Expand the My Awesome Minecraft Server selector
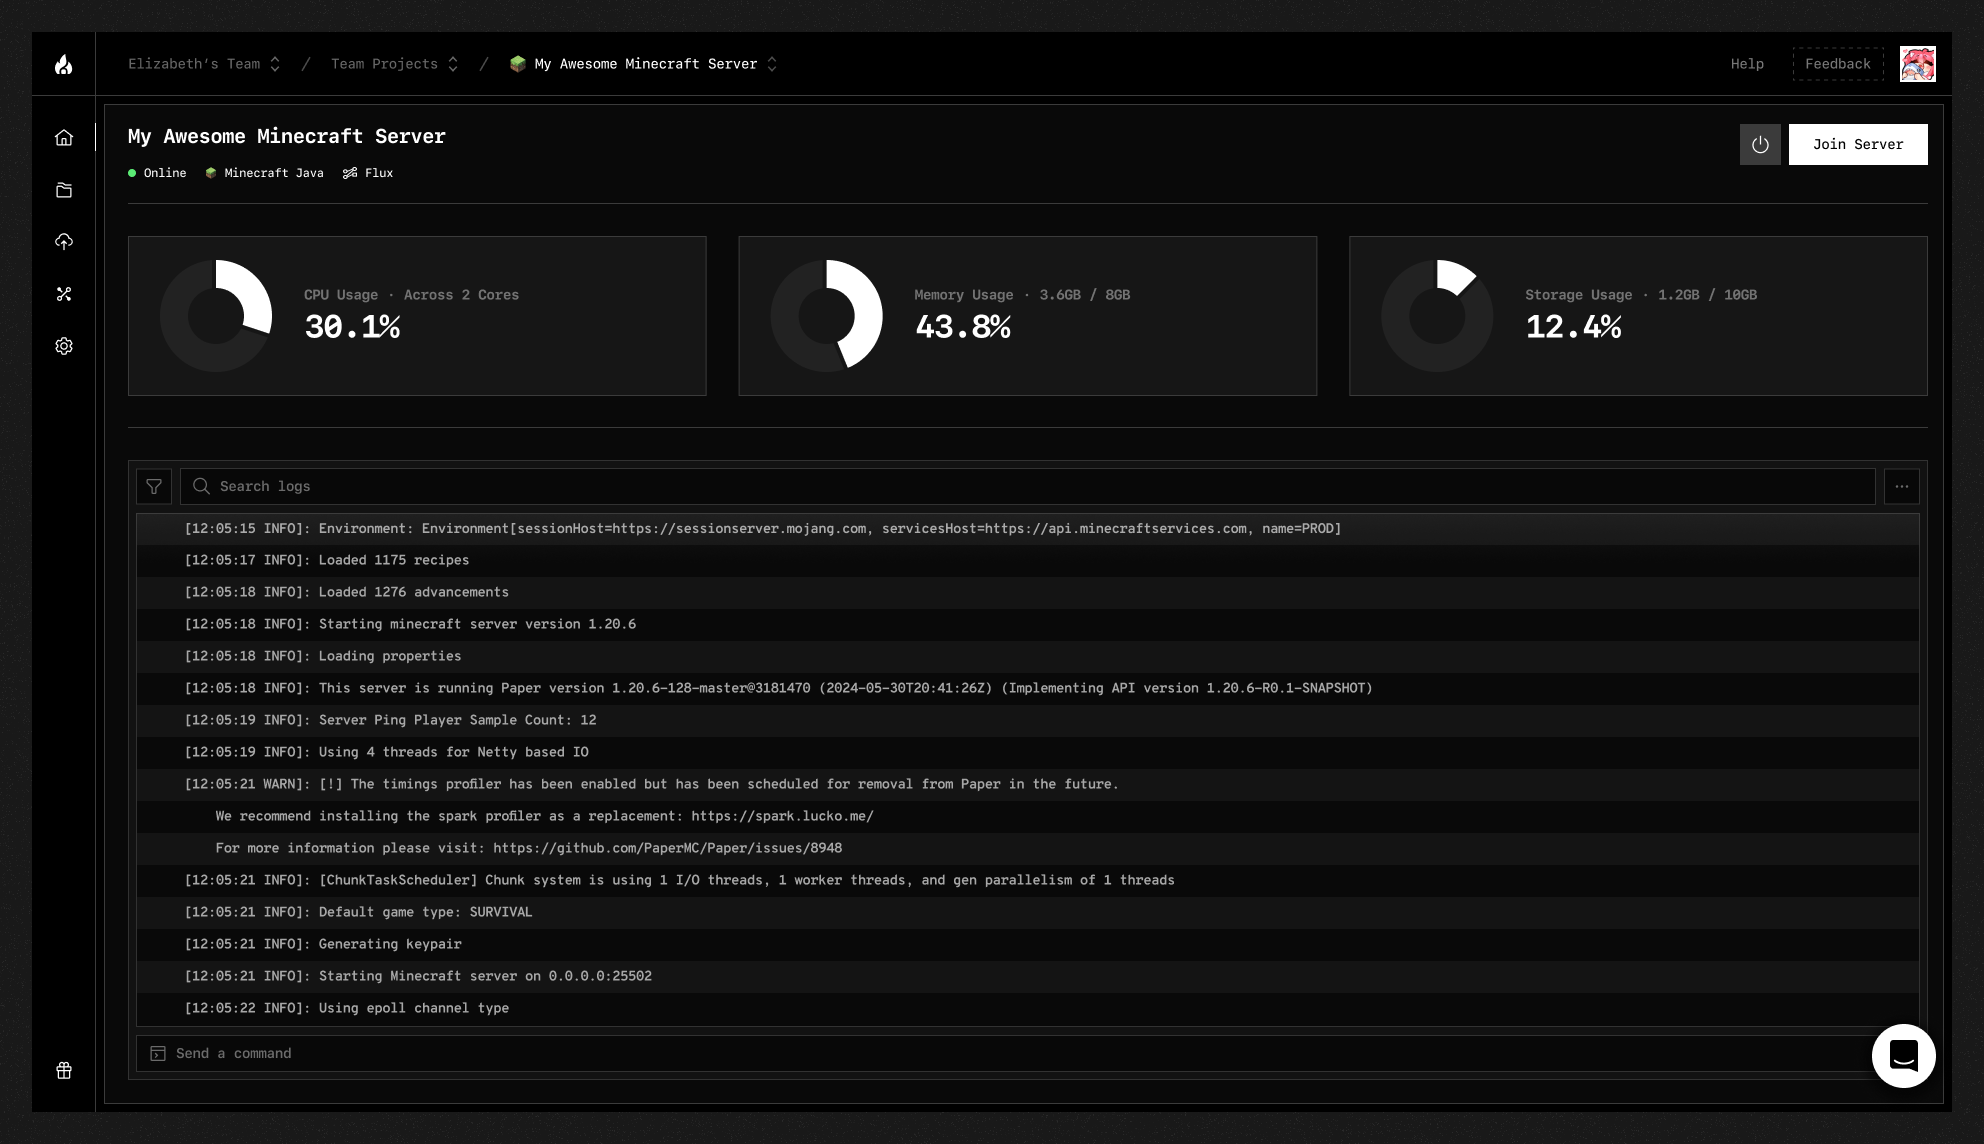1984x1144 pixels. [x=645, y=63]
